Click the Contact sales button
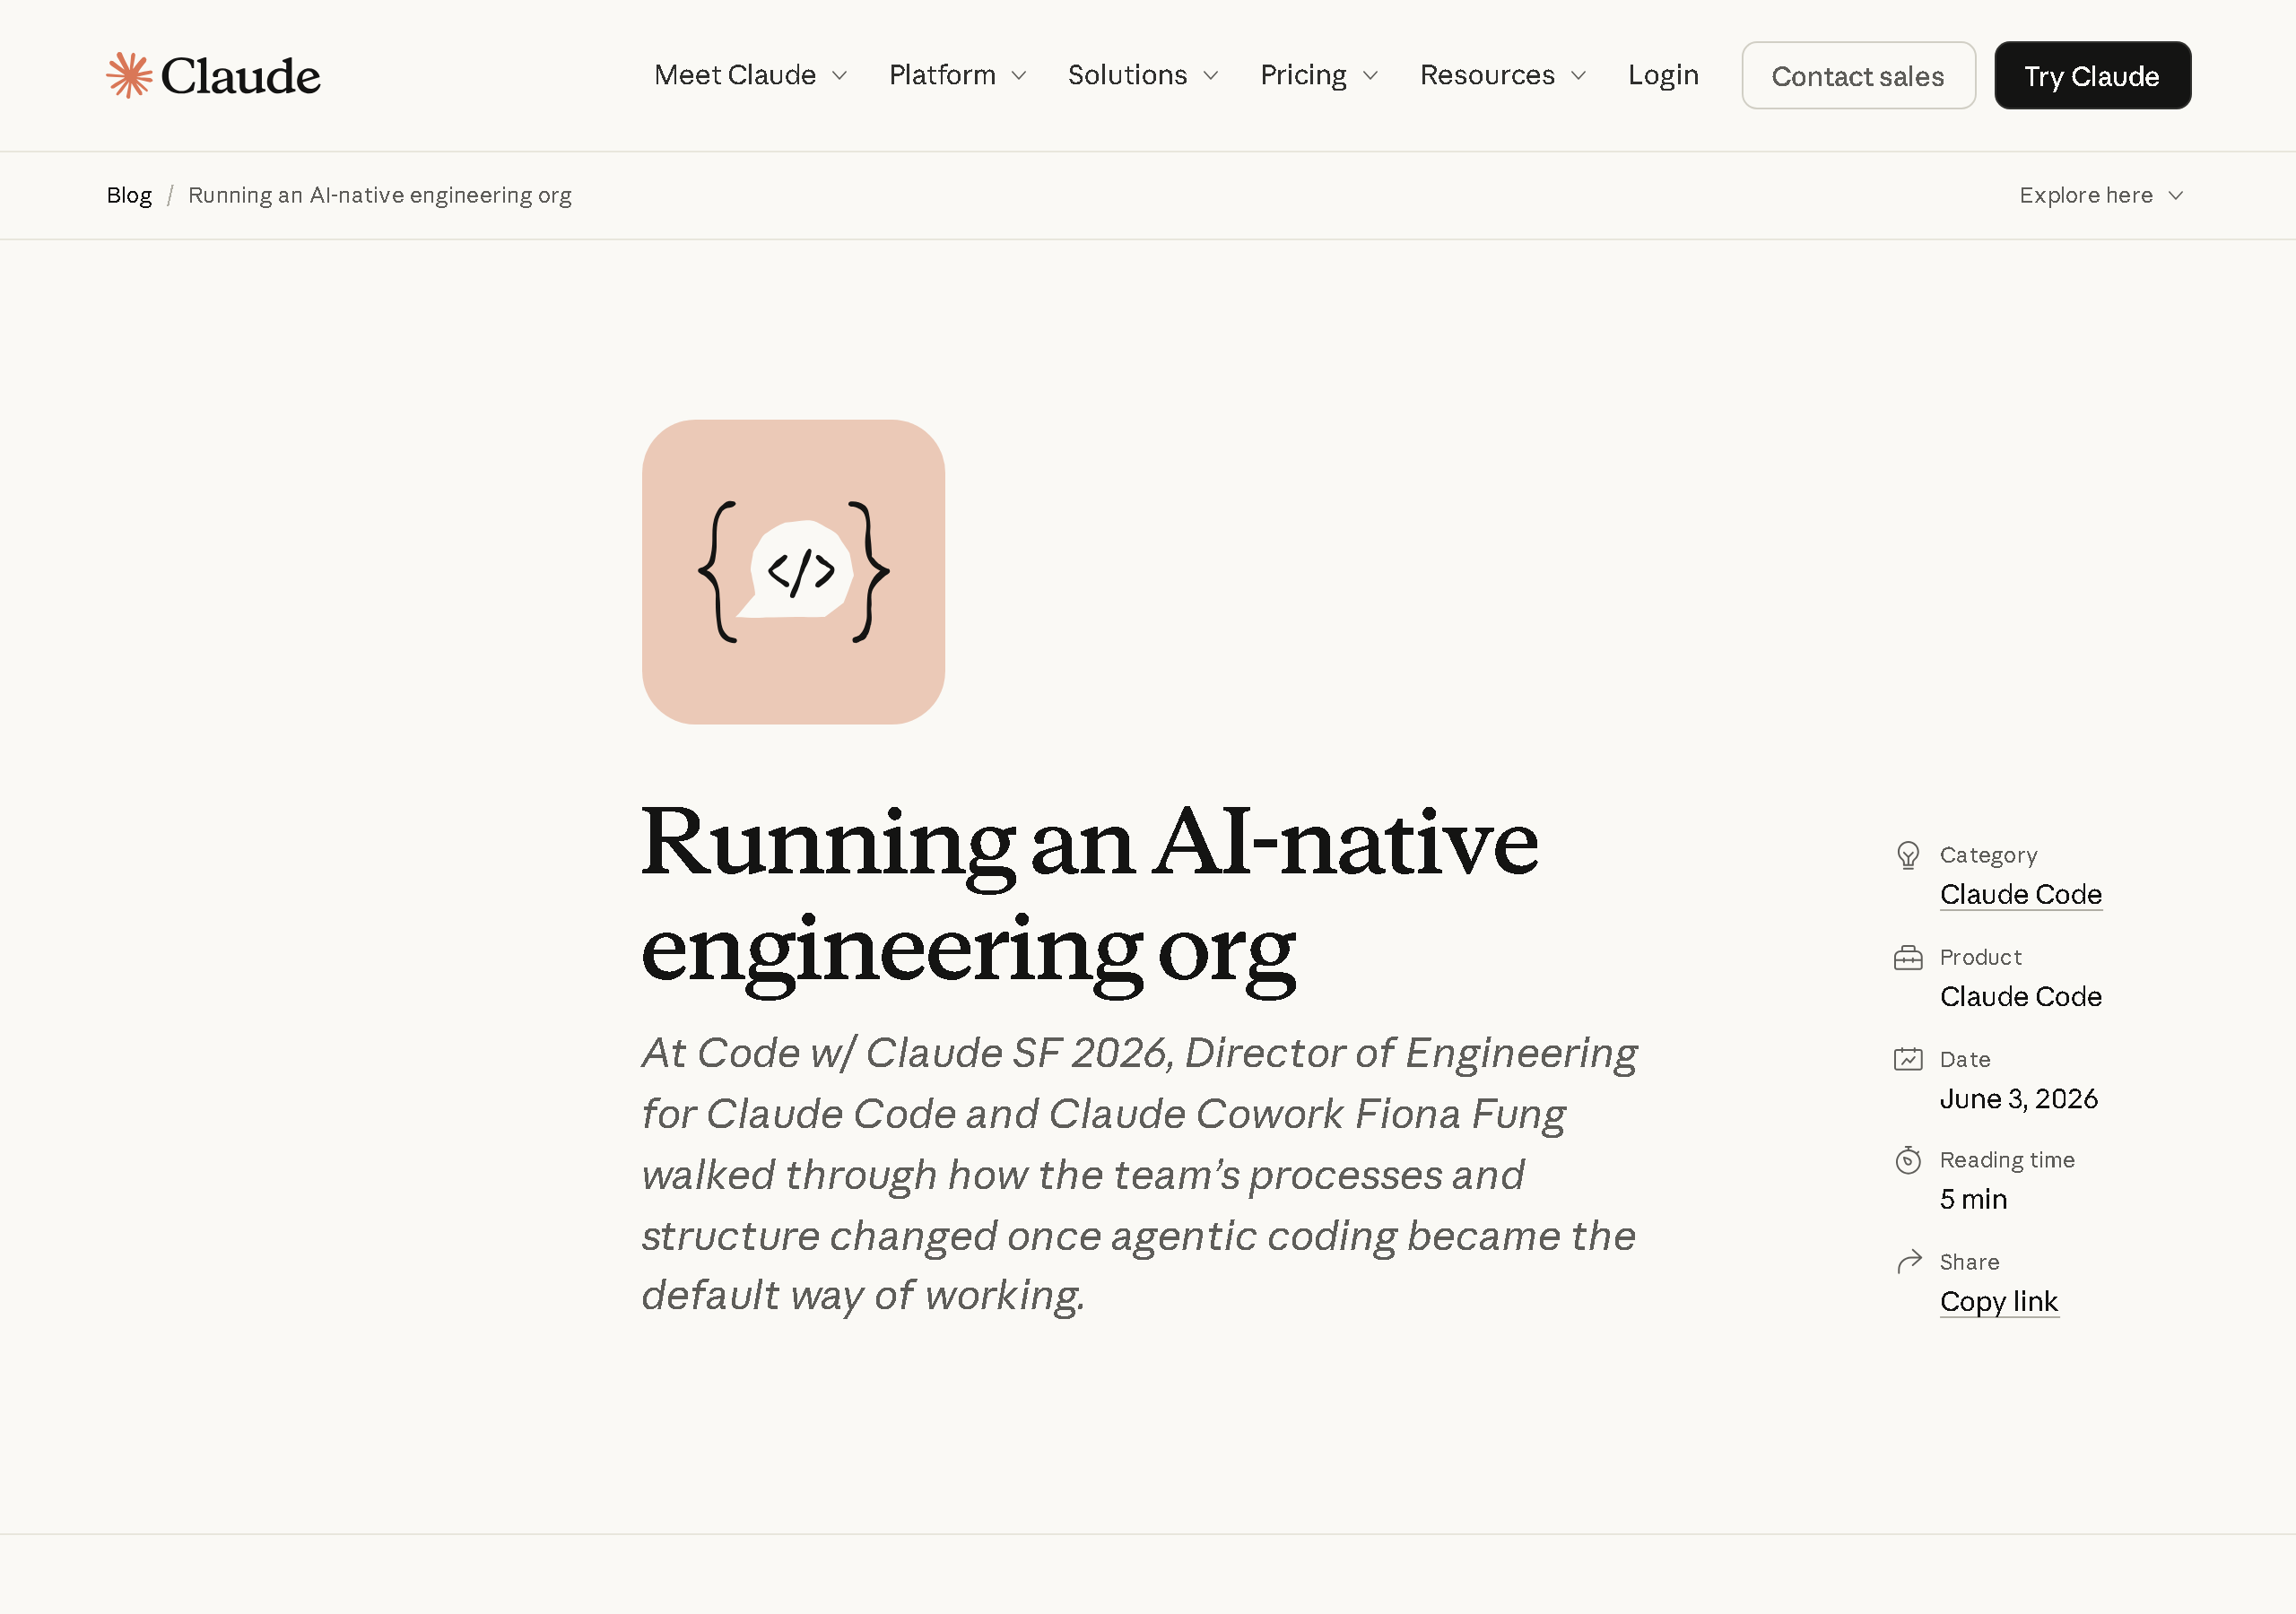Image resolution: width=2296 pixels, height=1614 pixels. (x=1858, y=75)
